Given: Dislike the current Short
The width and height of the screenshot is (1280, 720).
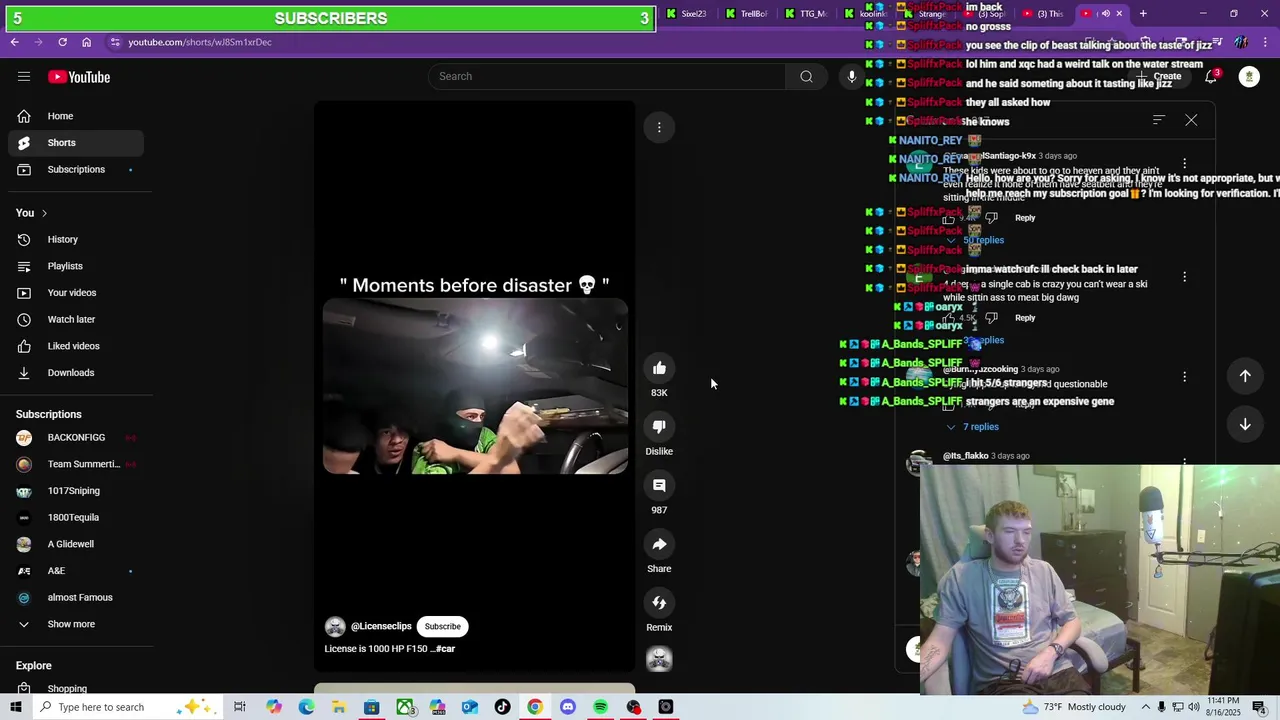Looking at the screenshot, I should pyautogui.click(x=659, y=427).
